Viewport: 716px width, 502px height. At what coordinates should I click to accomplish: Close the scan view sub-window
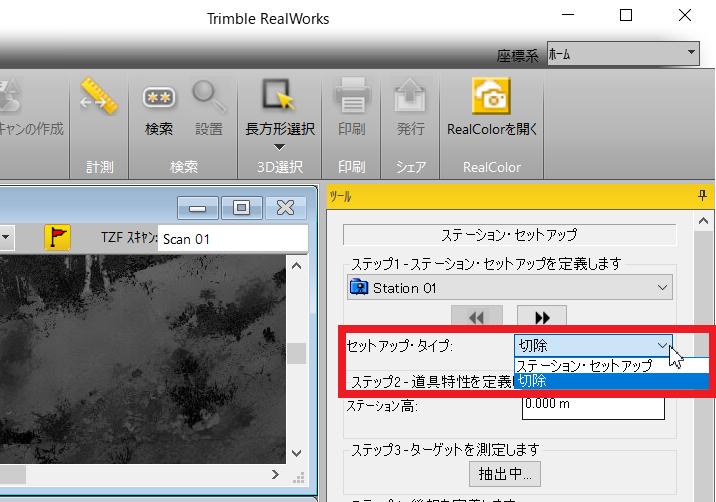pos(286,208)
